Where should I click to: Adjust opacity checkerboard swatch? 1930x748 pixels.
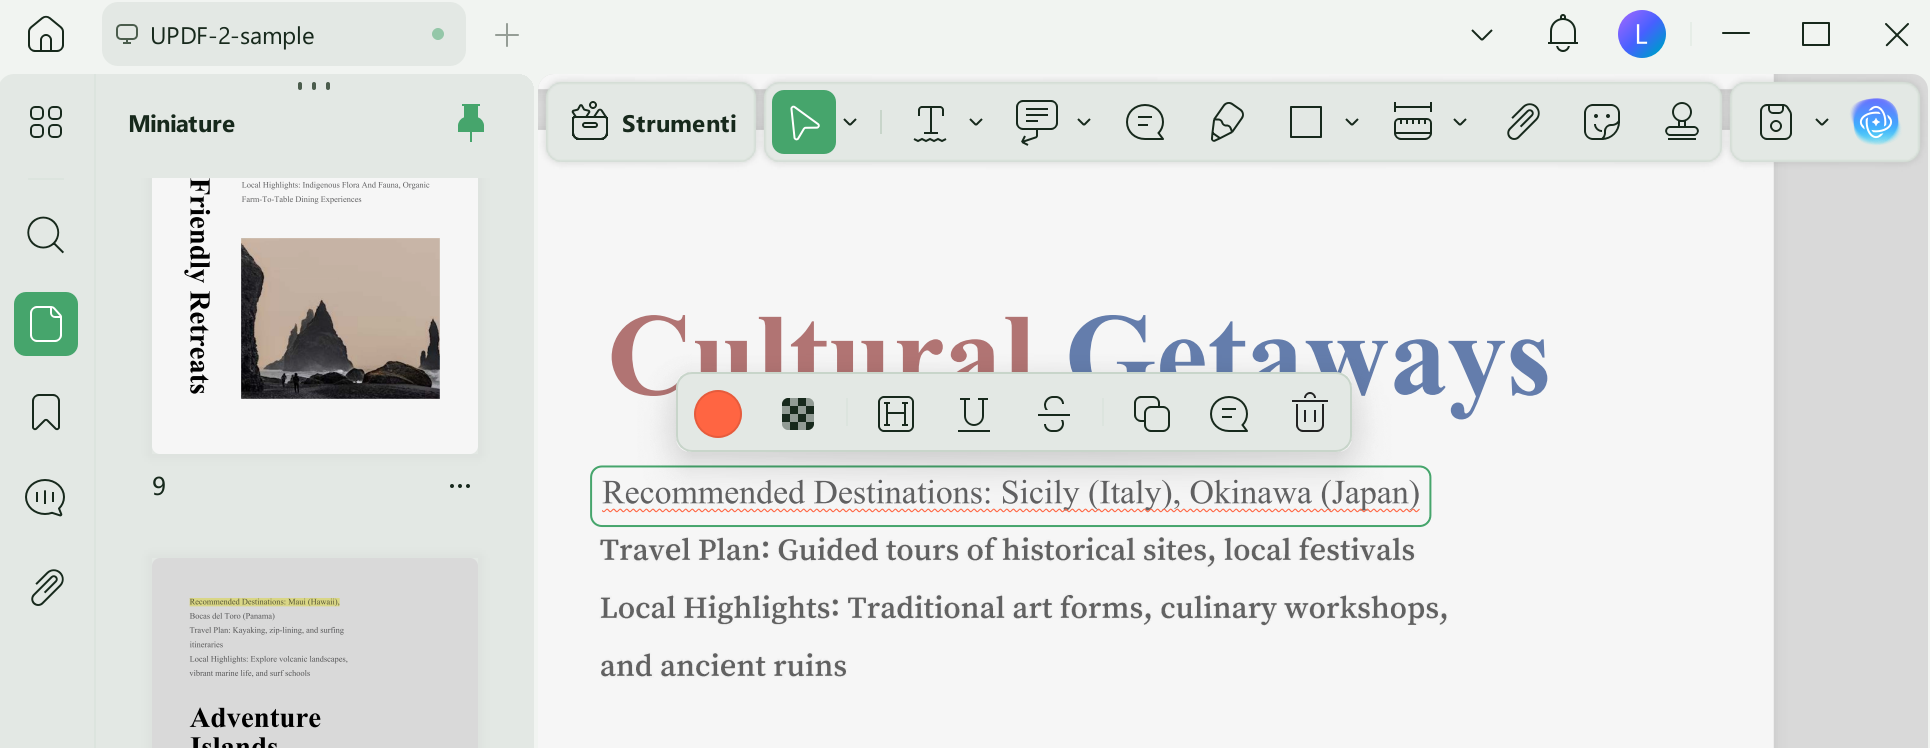tap(798, 414)
